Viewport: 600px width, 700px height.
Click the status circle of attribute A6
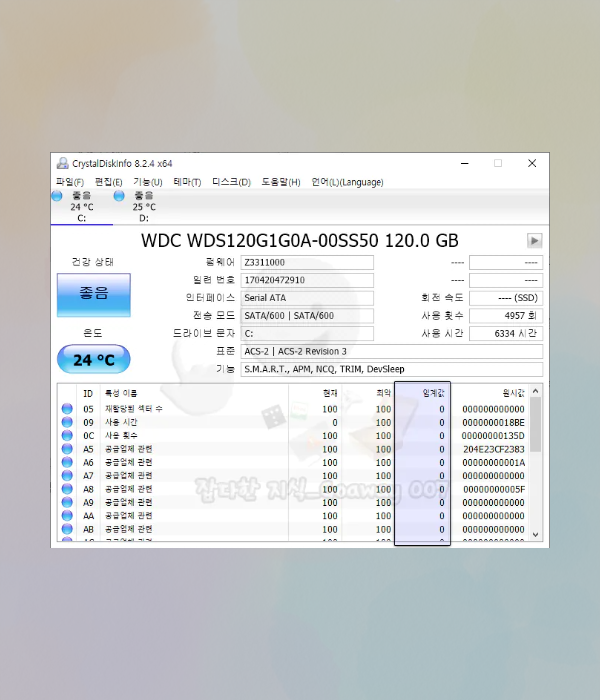point(67,462)
